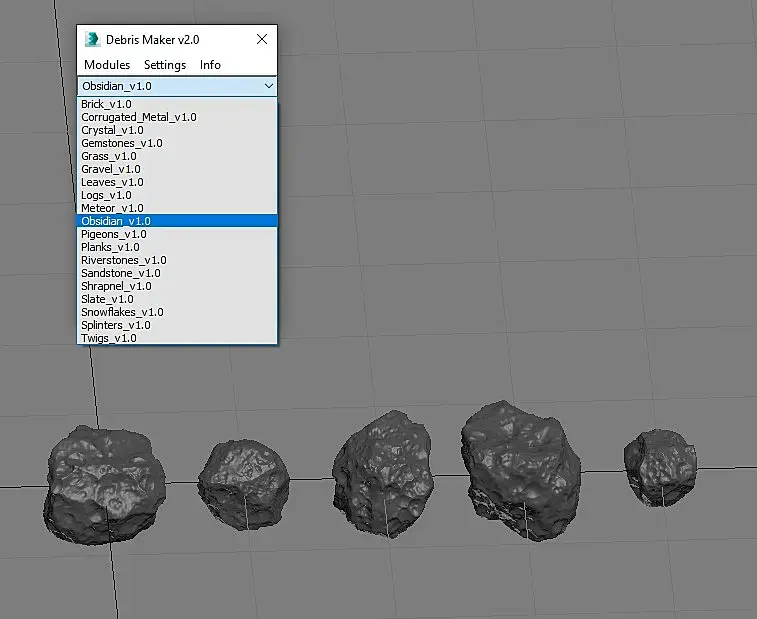Pick Riverstones_v1.0 from the list
Viewport: 757px width, 619px height.
(177, 260)
